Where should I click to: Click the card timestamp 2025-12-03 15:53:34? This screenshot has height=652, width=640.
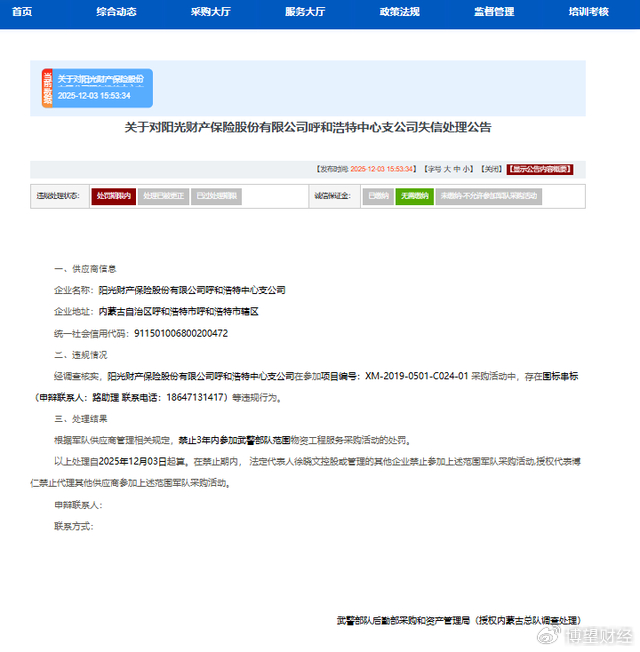(94, 96)
